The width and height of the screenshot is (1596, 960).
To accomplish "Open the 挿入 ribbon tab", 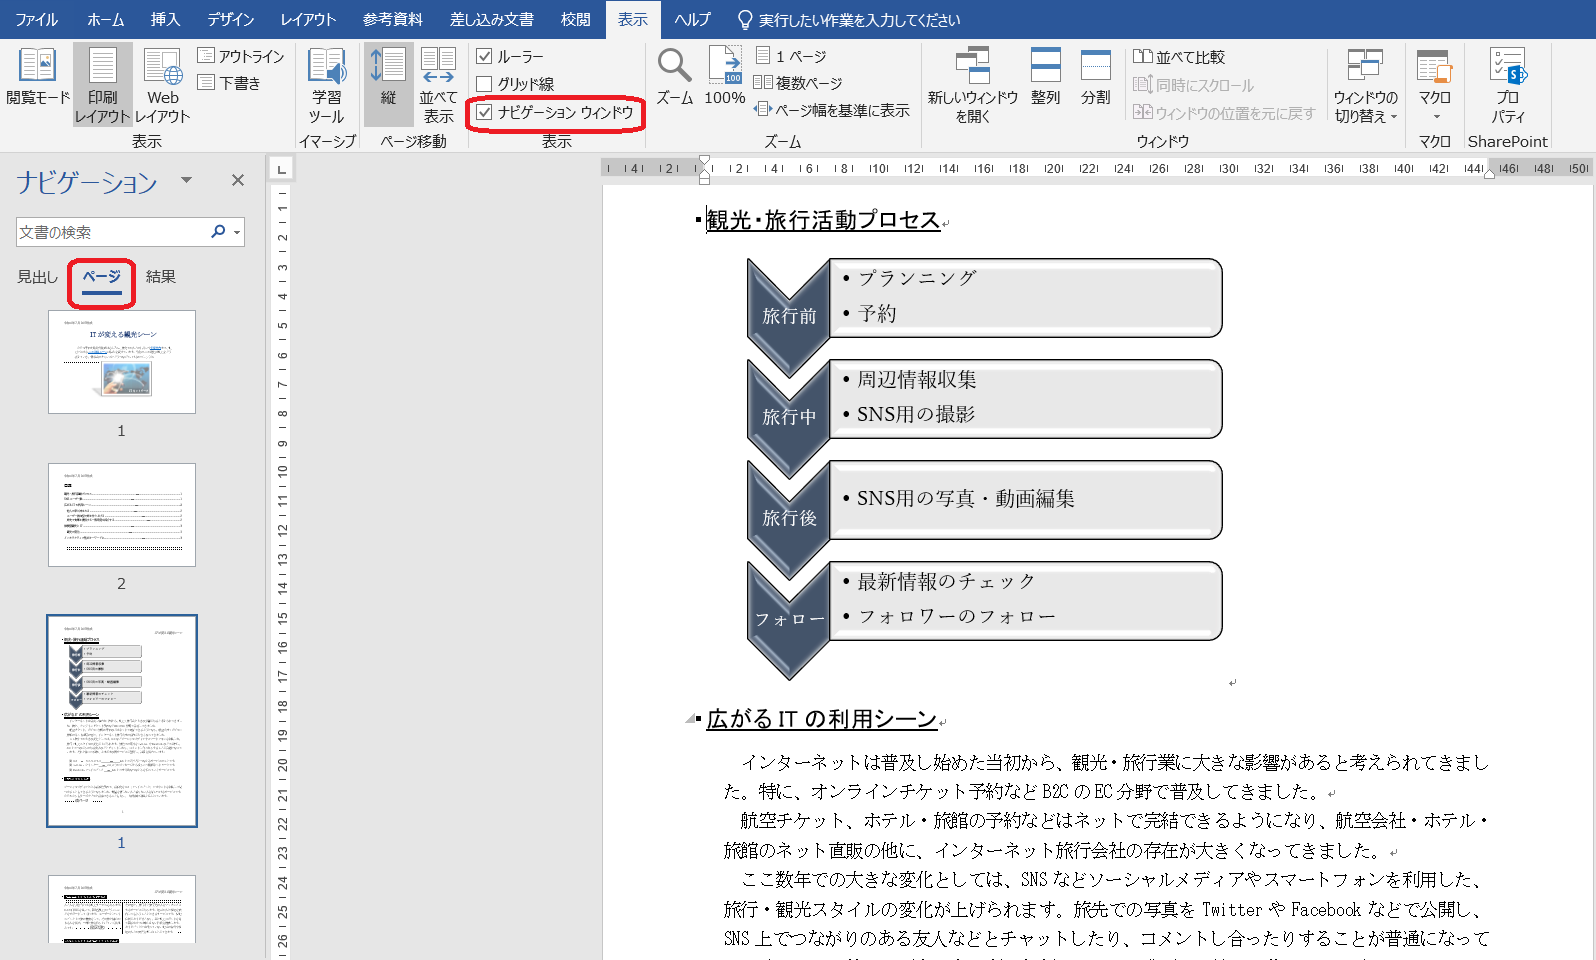I will click(165, 19).
